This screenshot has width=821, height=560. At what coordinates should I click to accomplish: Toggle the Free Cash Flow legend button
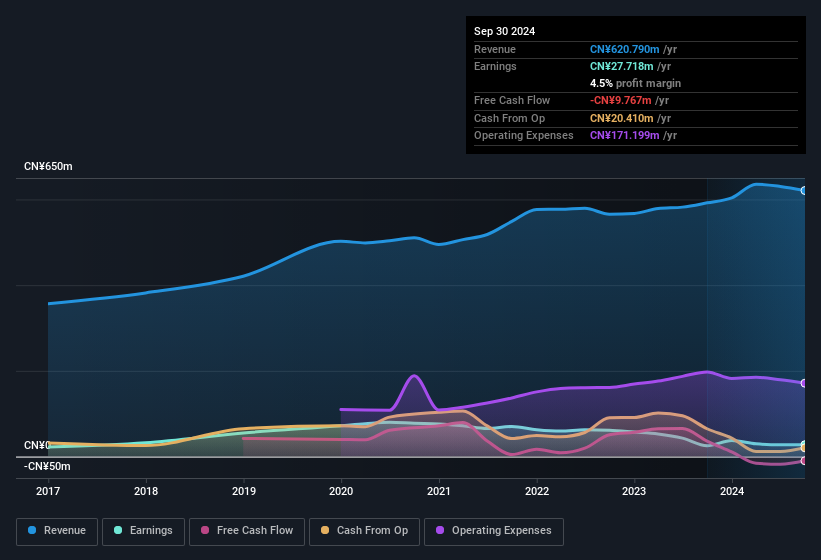(x=247, y=531)
